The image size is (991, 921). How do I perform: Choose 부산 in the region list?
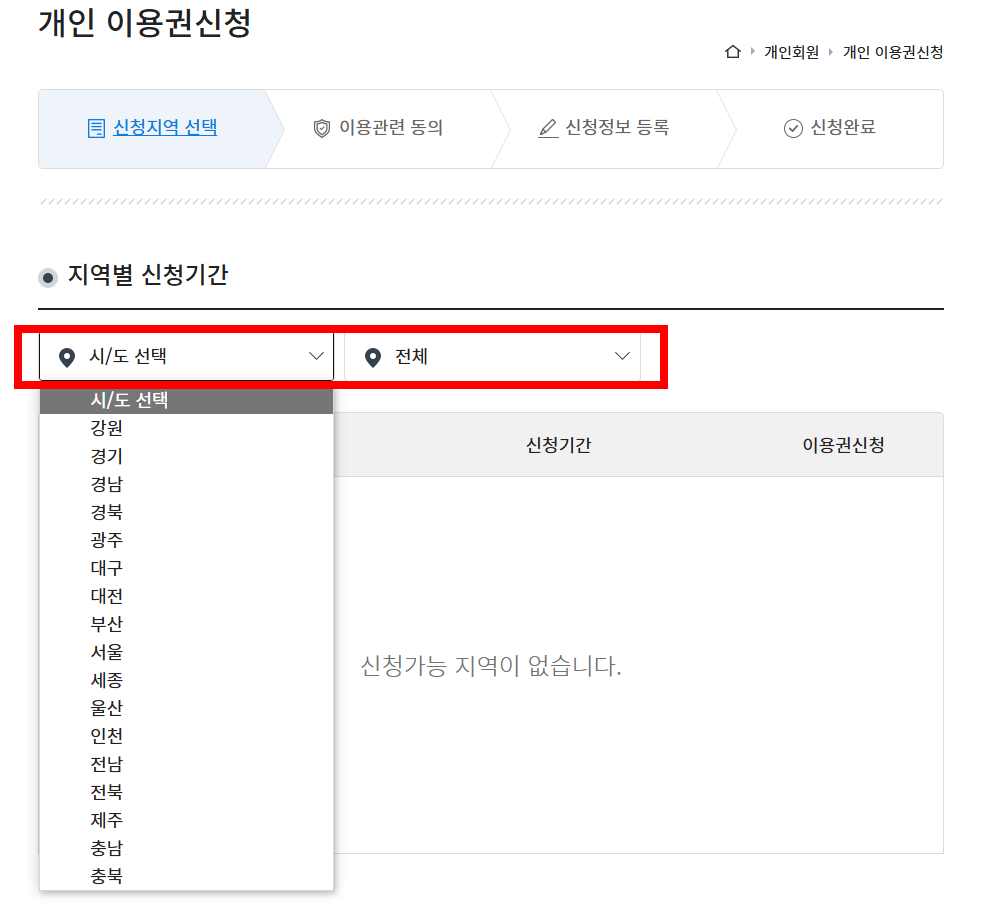point(186,624)
